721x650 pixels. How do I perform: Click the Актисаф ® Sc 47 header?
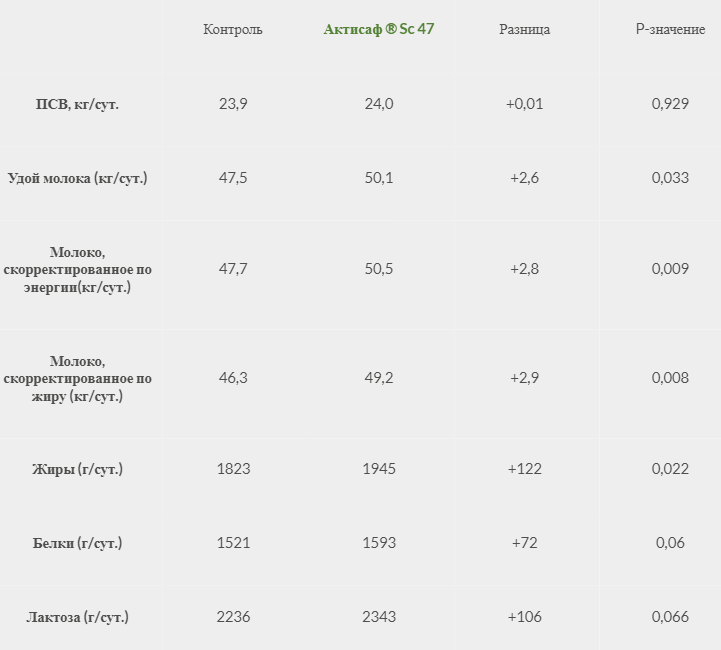click(x=378, y=29)
